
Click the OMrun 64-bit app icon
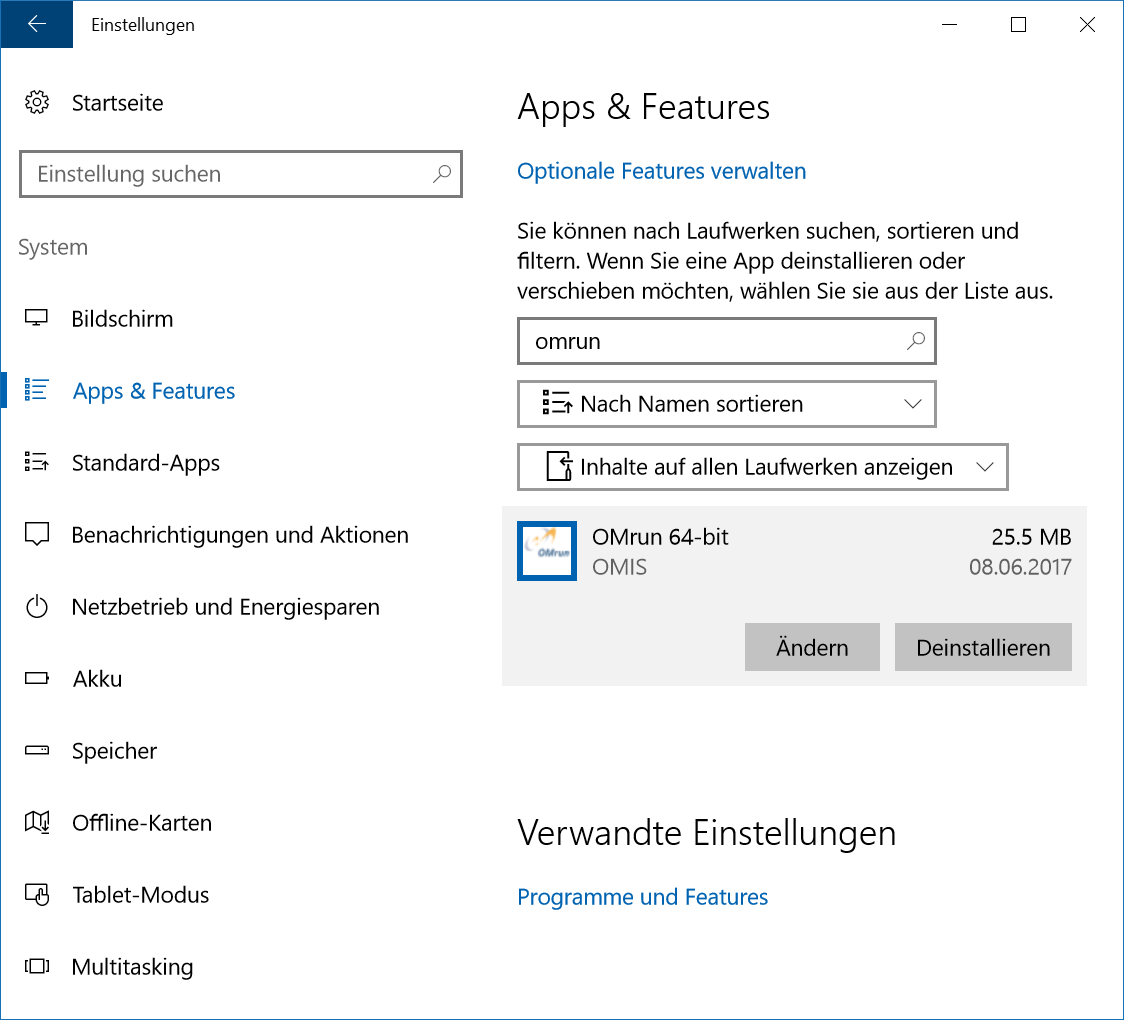(x=547, y=551)
